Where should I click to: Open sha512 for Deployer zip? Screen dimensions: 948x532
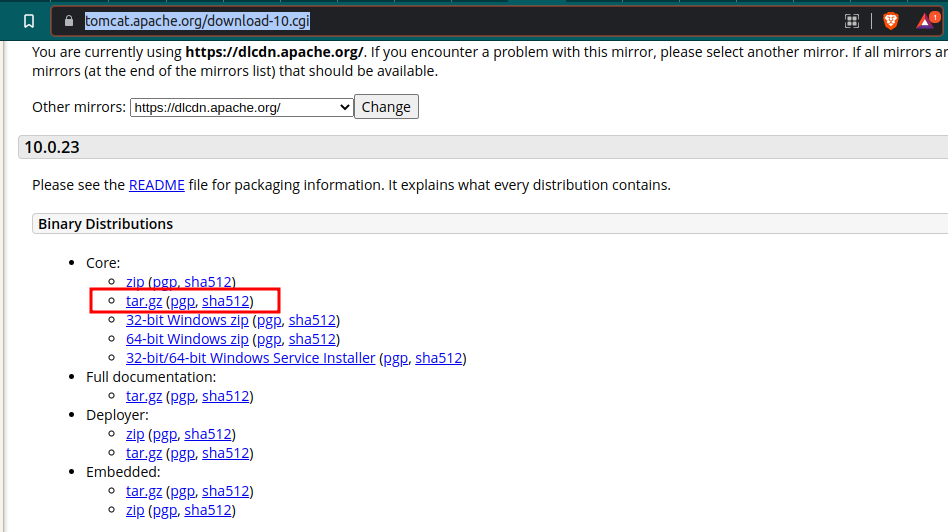pyautogui.click(x=208, y=434)
